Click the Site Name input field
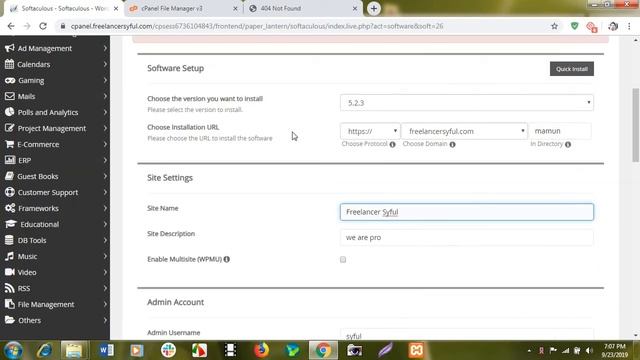 point(467,212)
